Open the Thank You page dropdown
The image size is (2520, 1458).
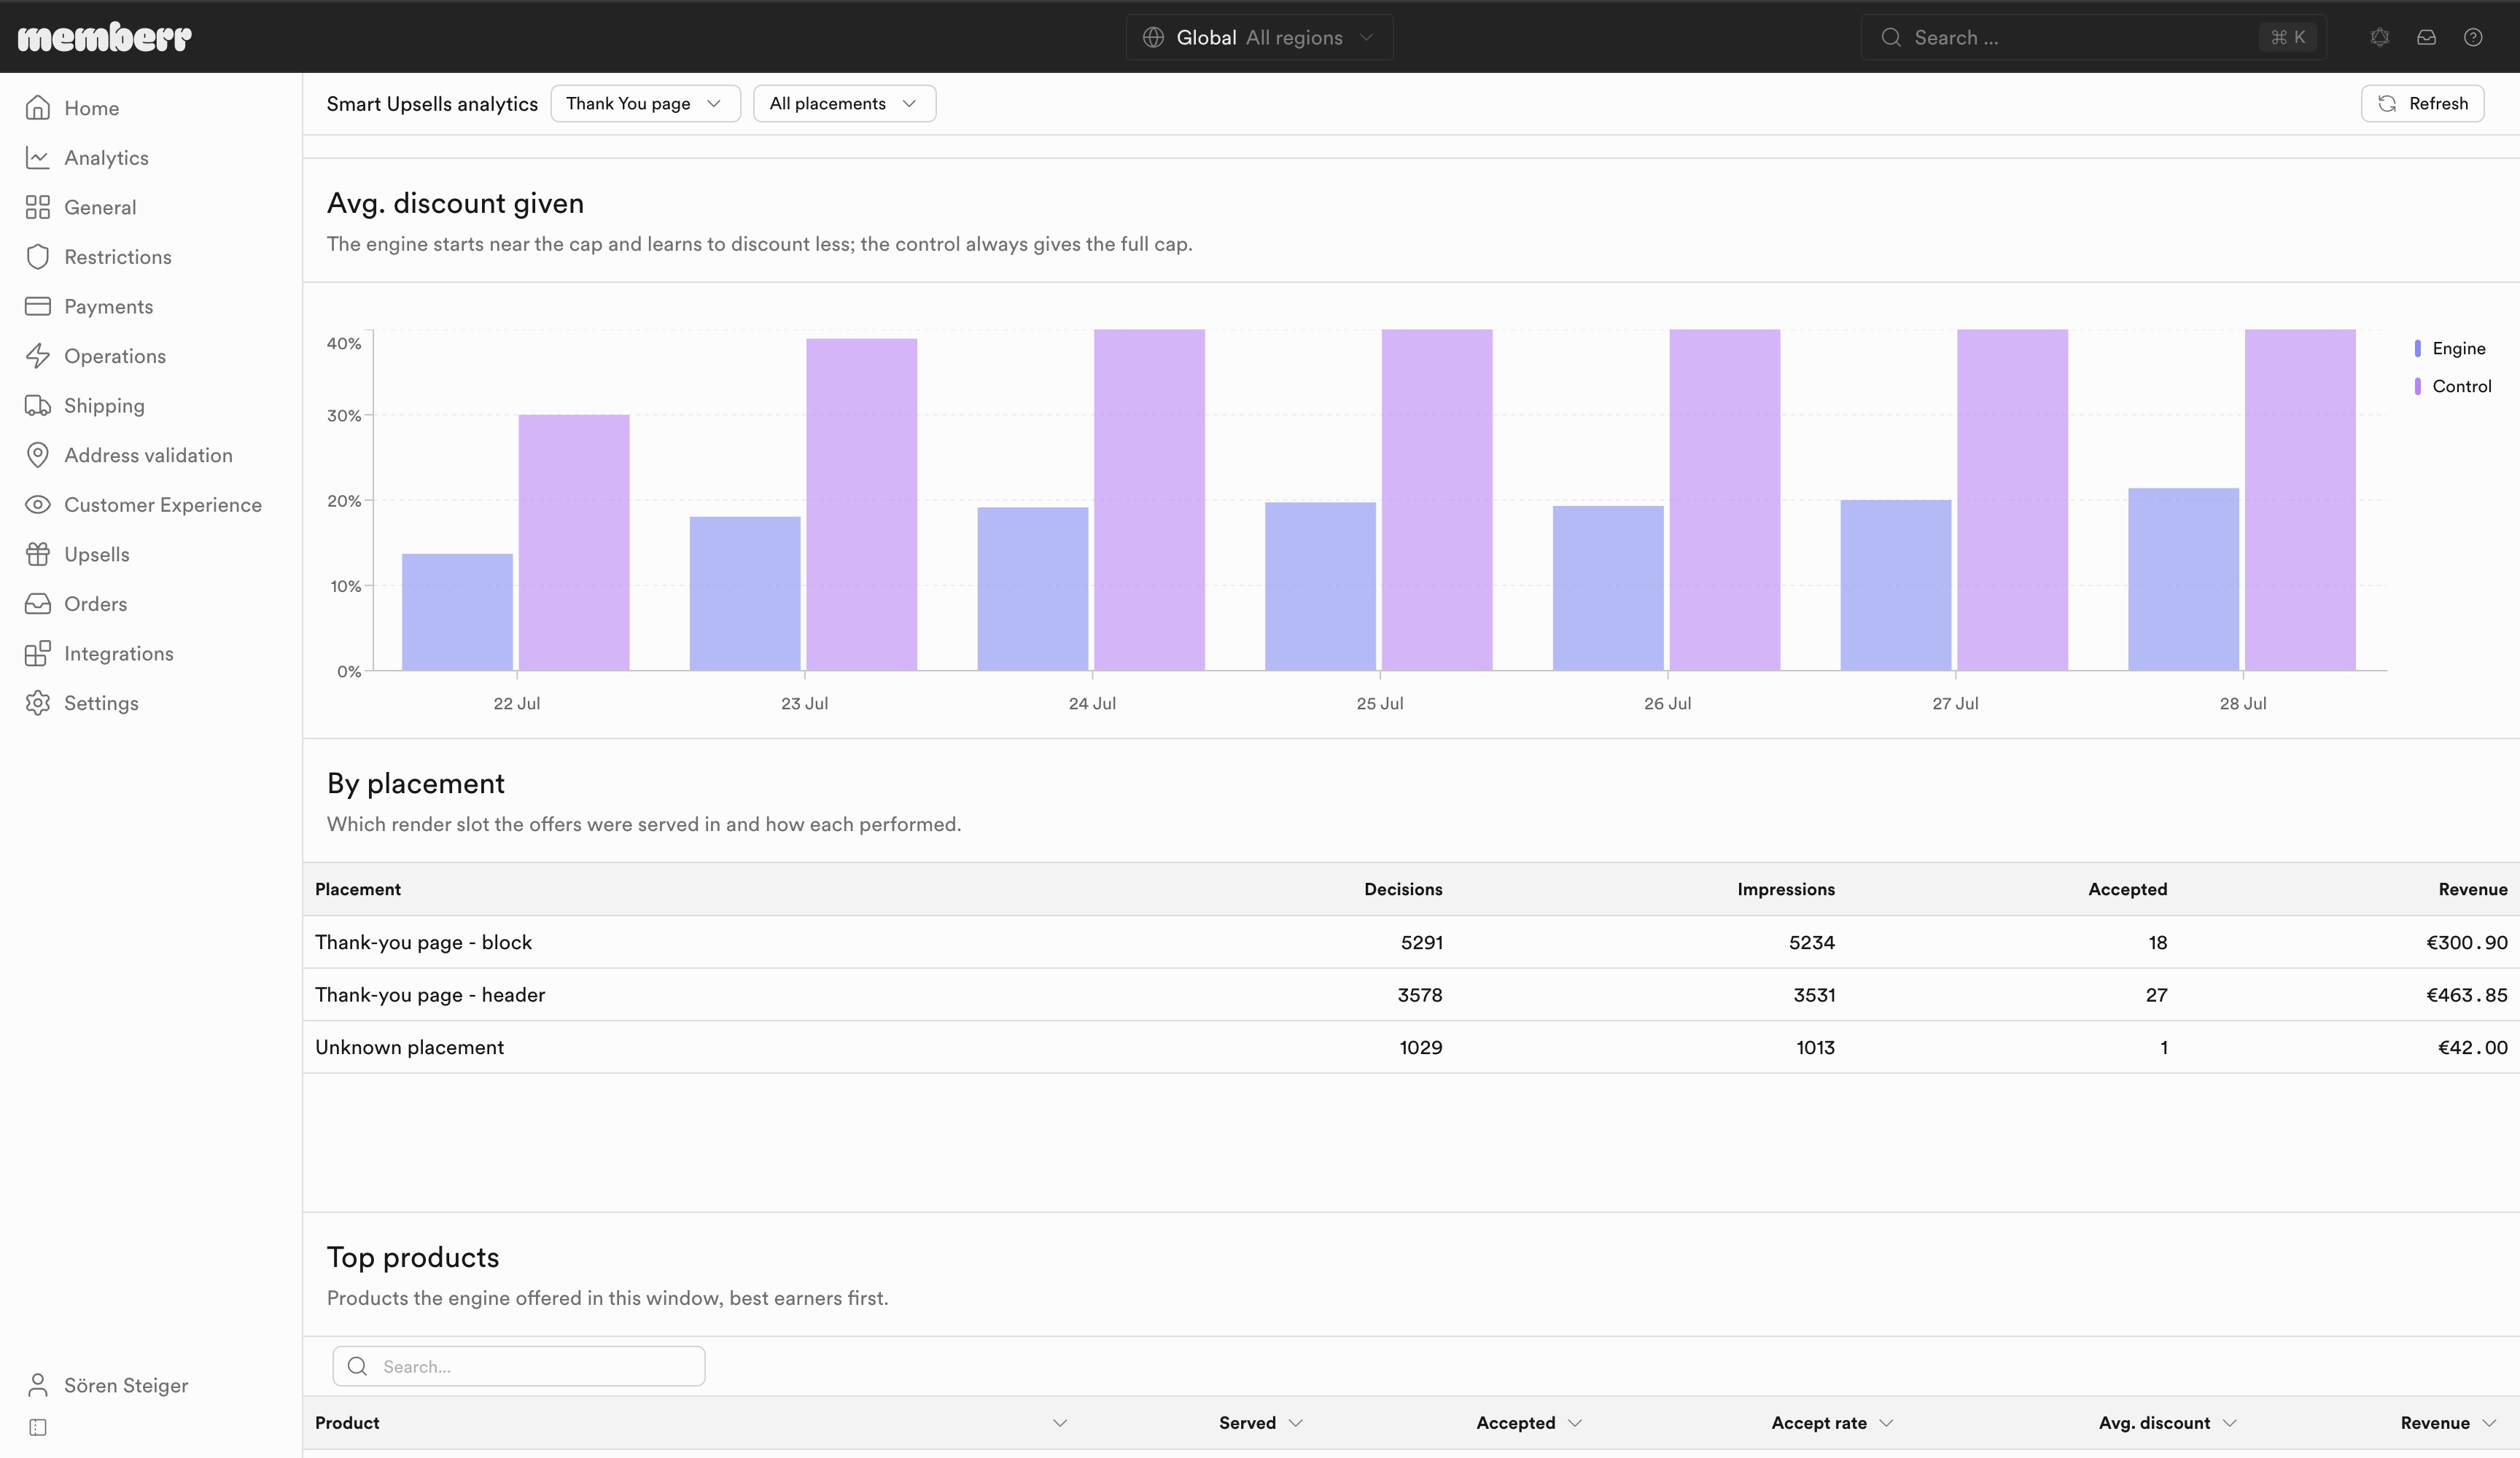click(x=645, y=103)
